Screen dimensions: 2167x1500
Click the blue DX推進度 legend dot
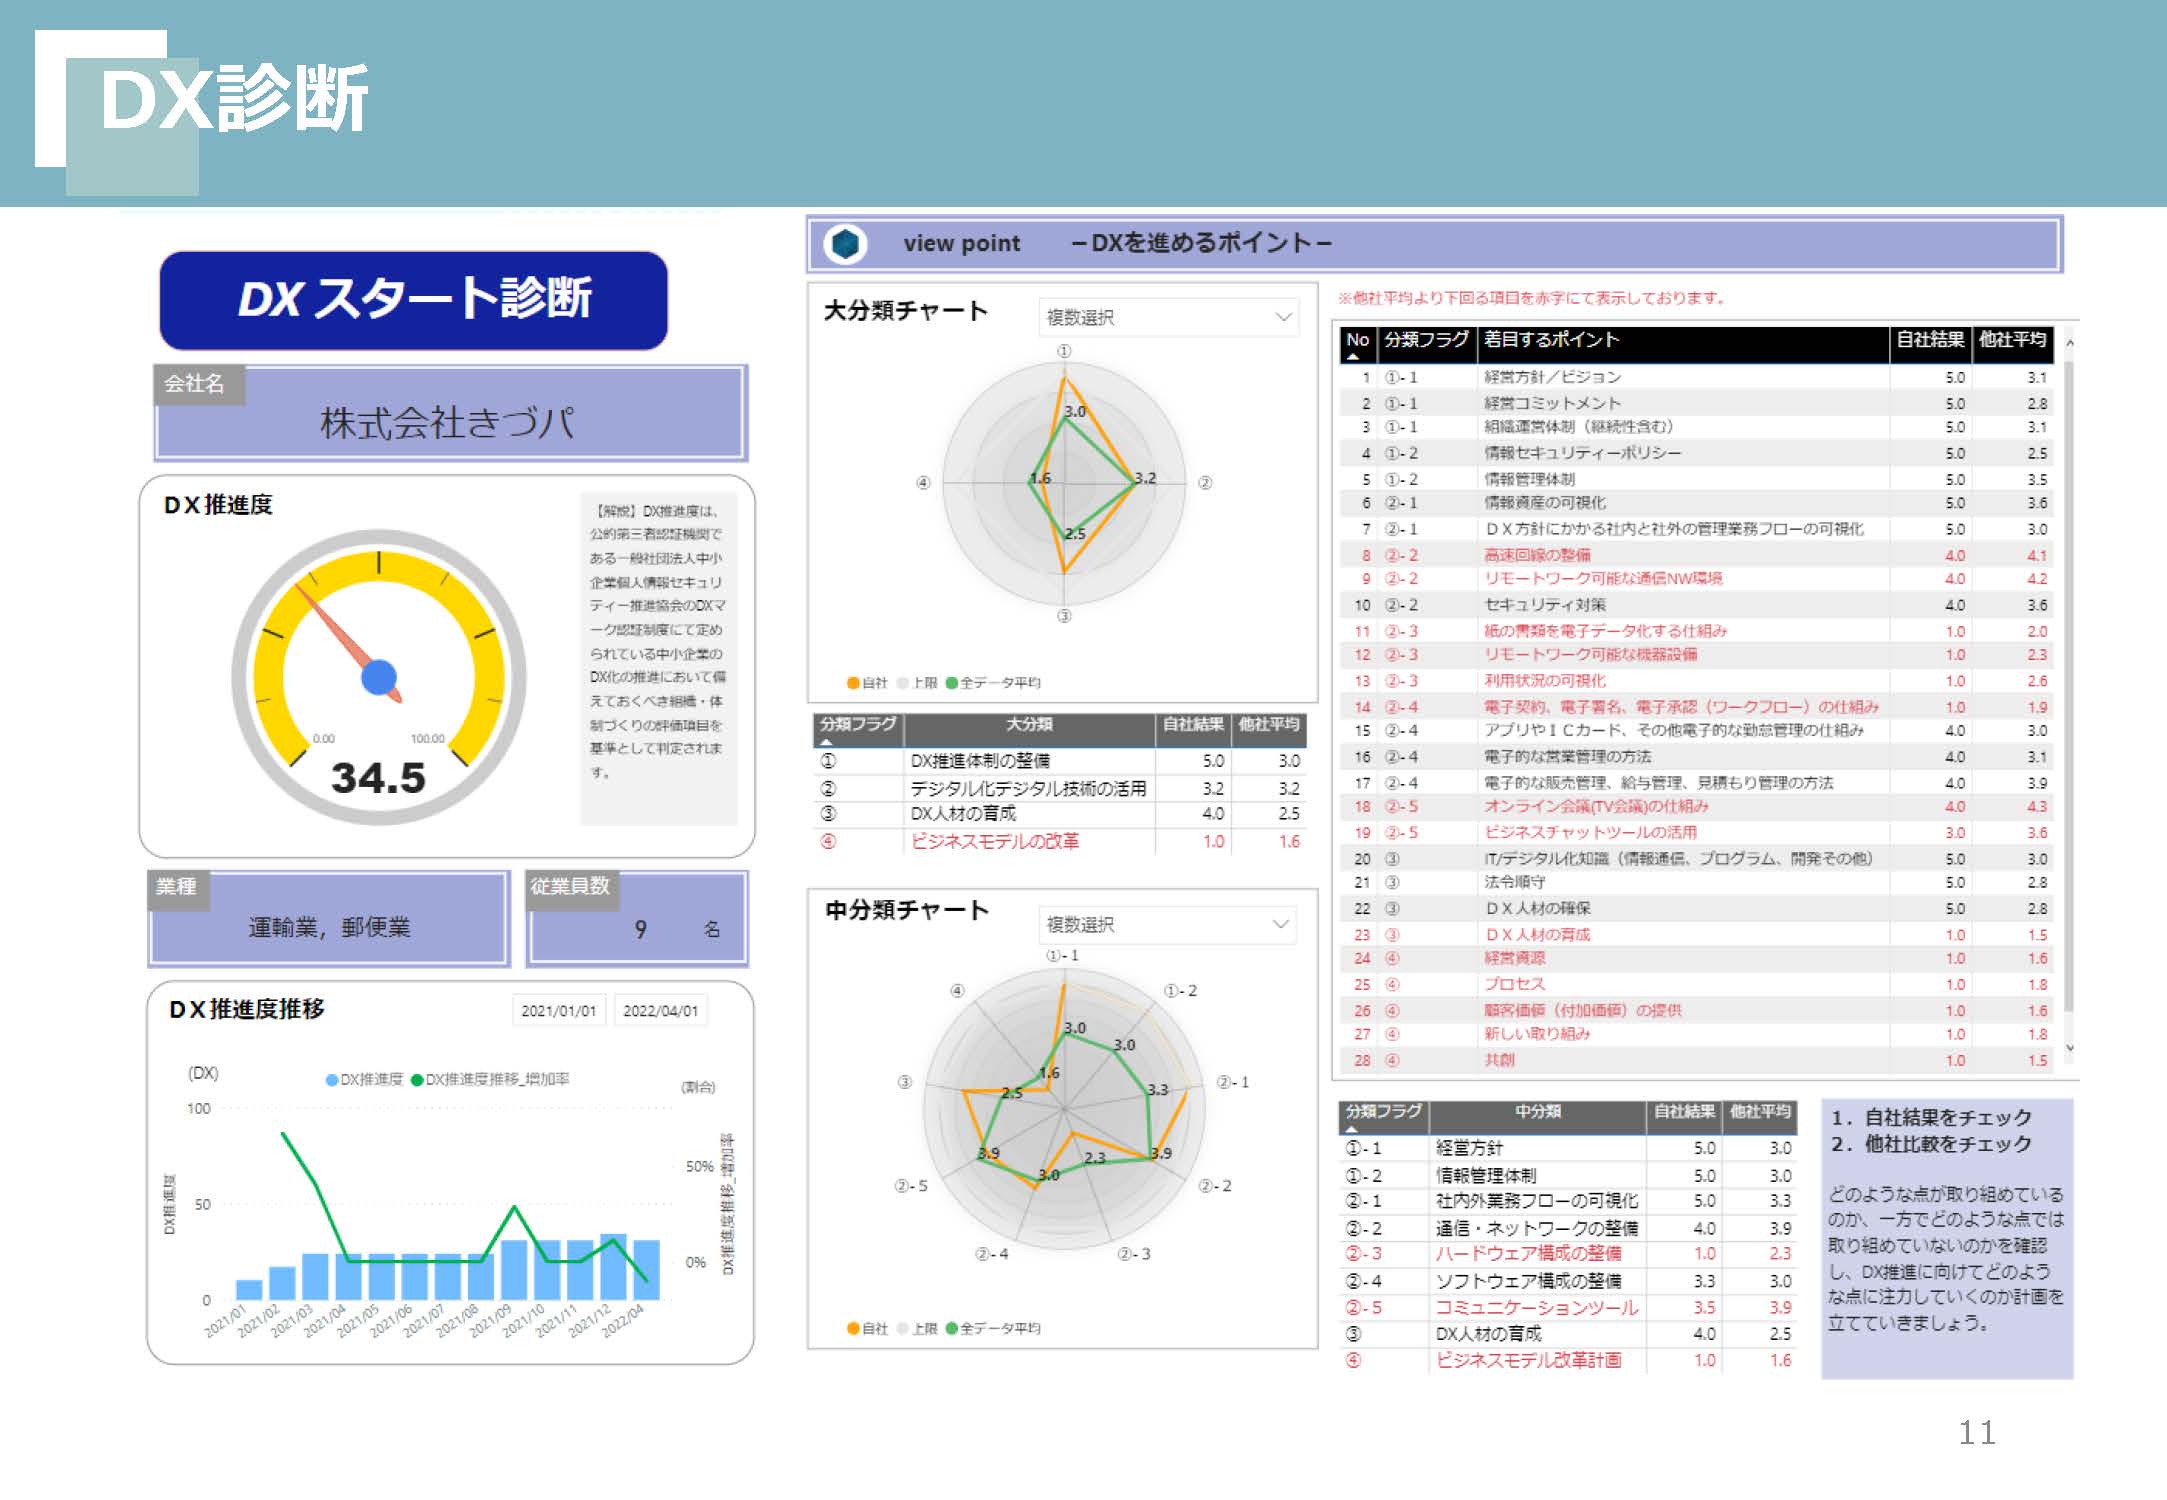pyautogui.click(x=332, y=1079)
